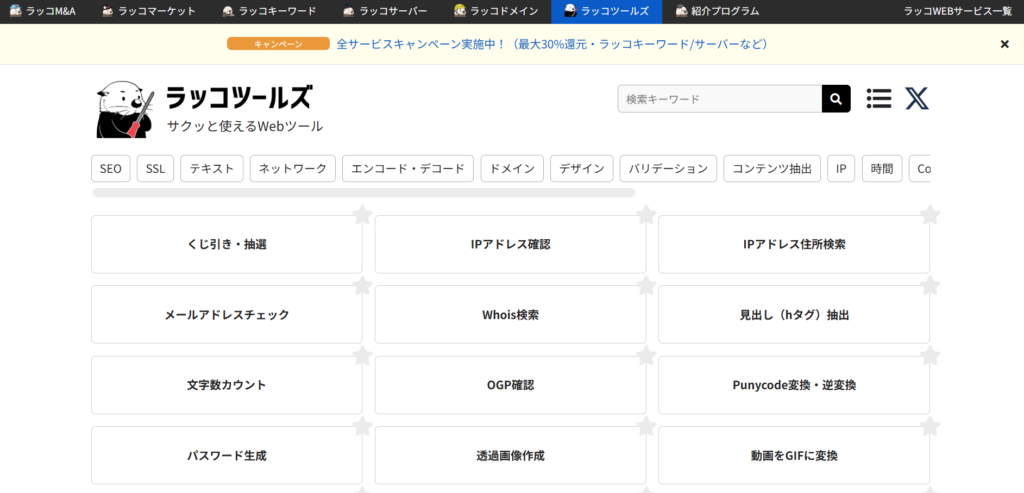Filter by SEO category tag

coord(111,168)
